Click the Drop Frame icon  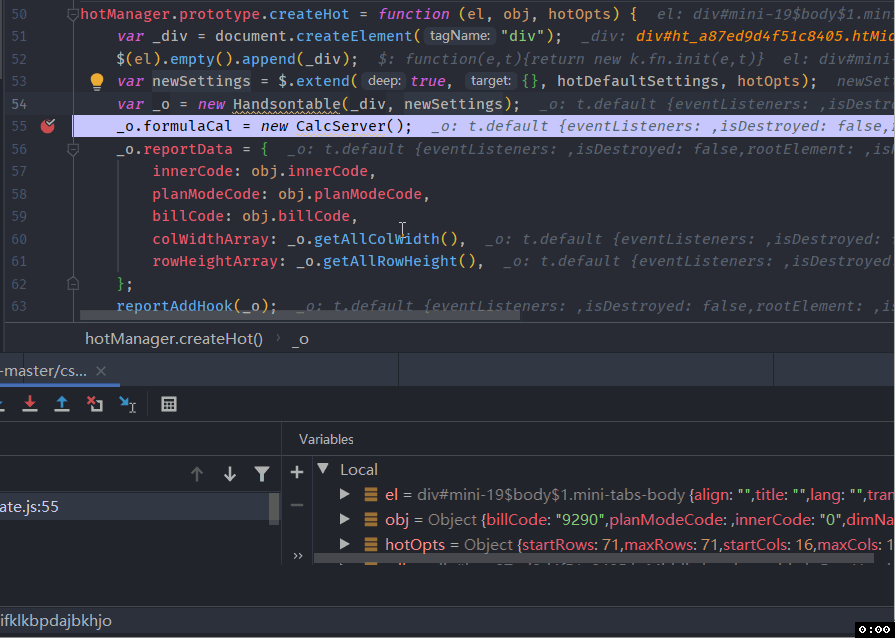pos(95,404)
